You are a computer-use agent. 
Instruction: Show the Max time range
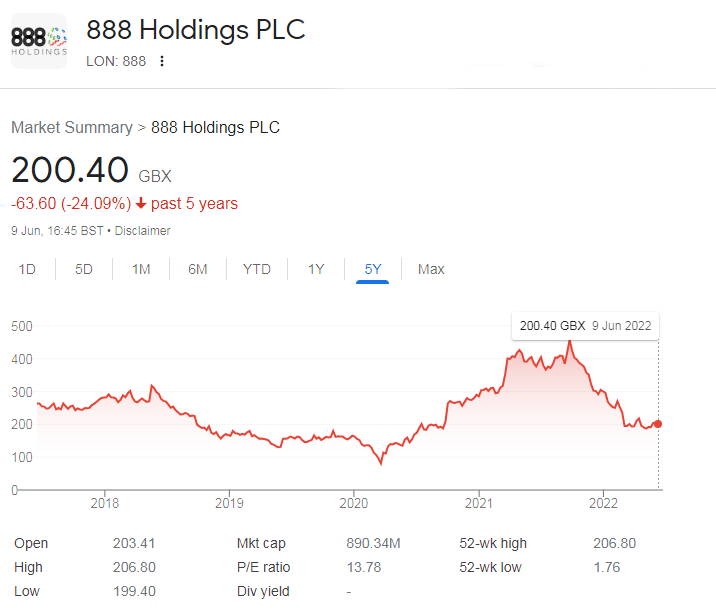[x=431, y=269]
